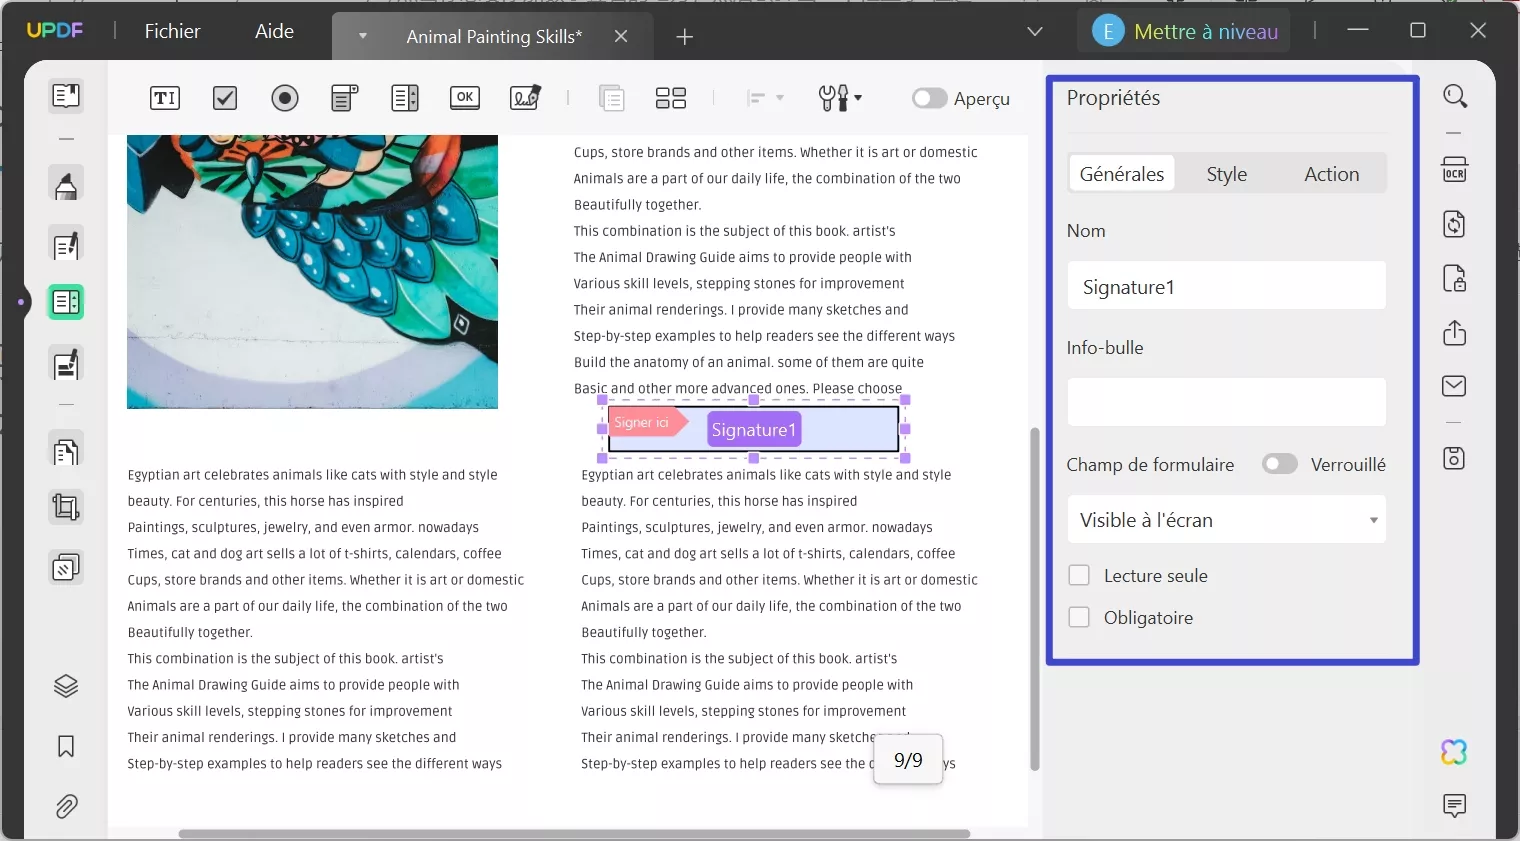Select the Text Field form tool
This screenshot has width=1520, height=841.
(165, 98)
